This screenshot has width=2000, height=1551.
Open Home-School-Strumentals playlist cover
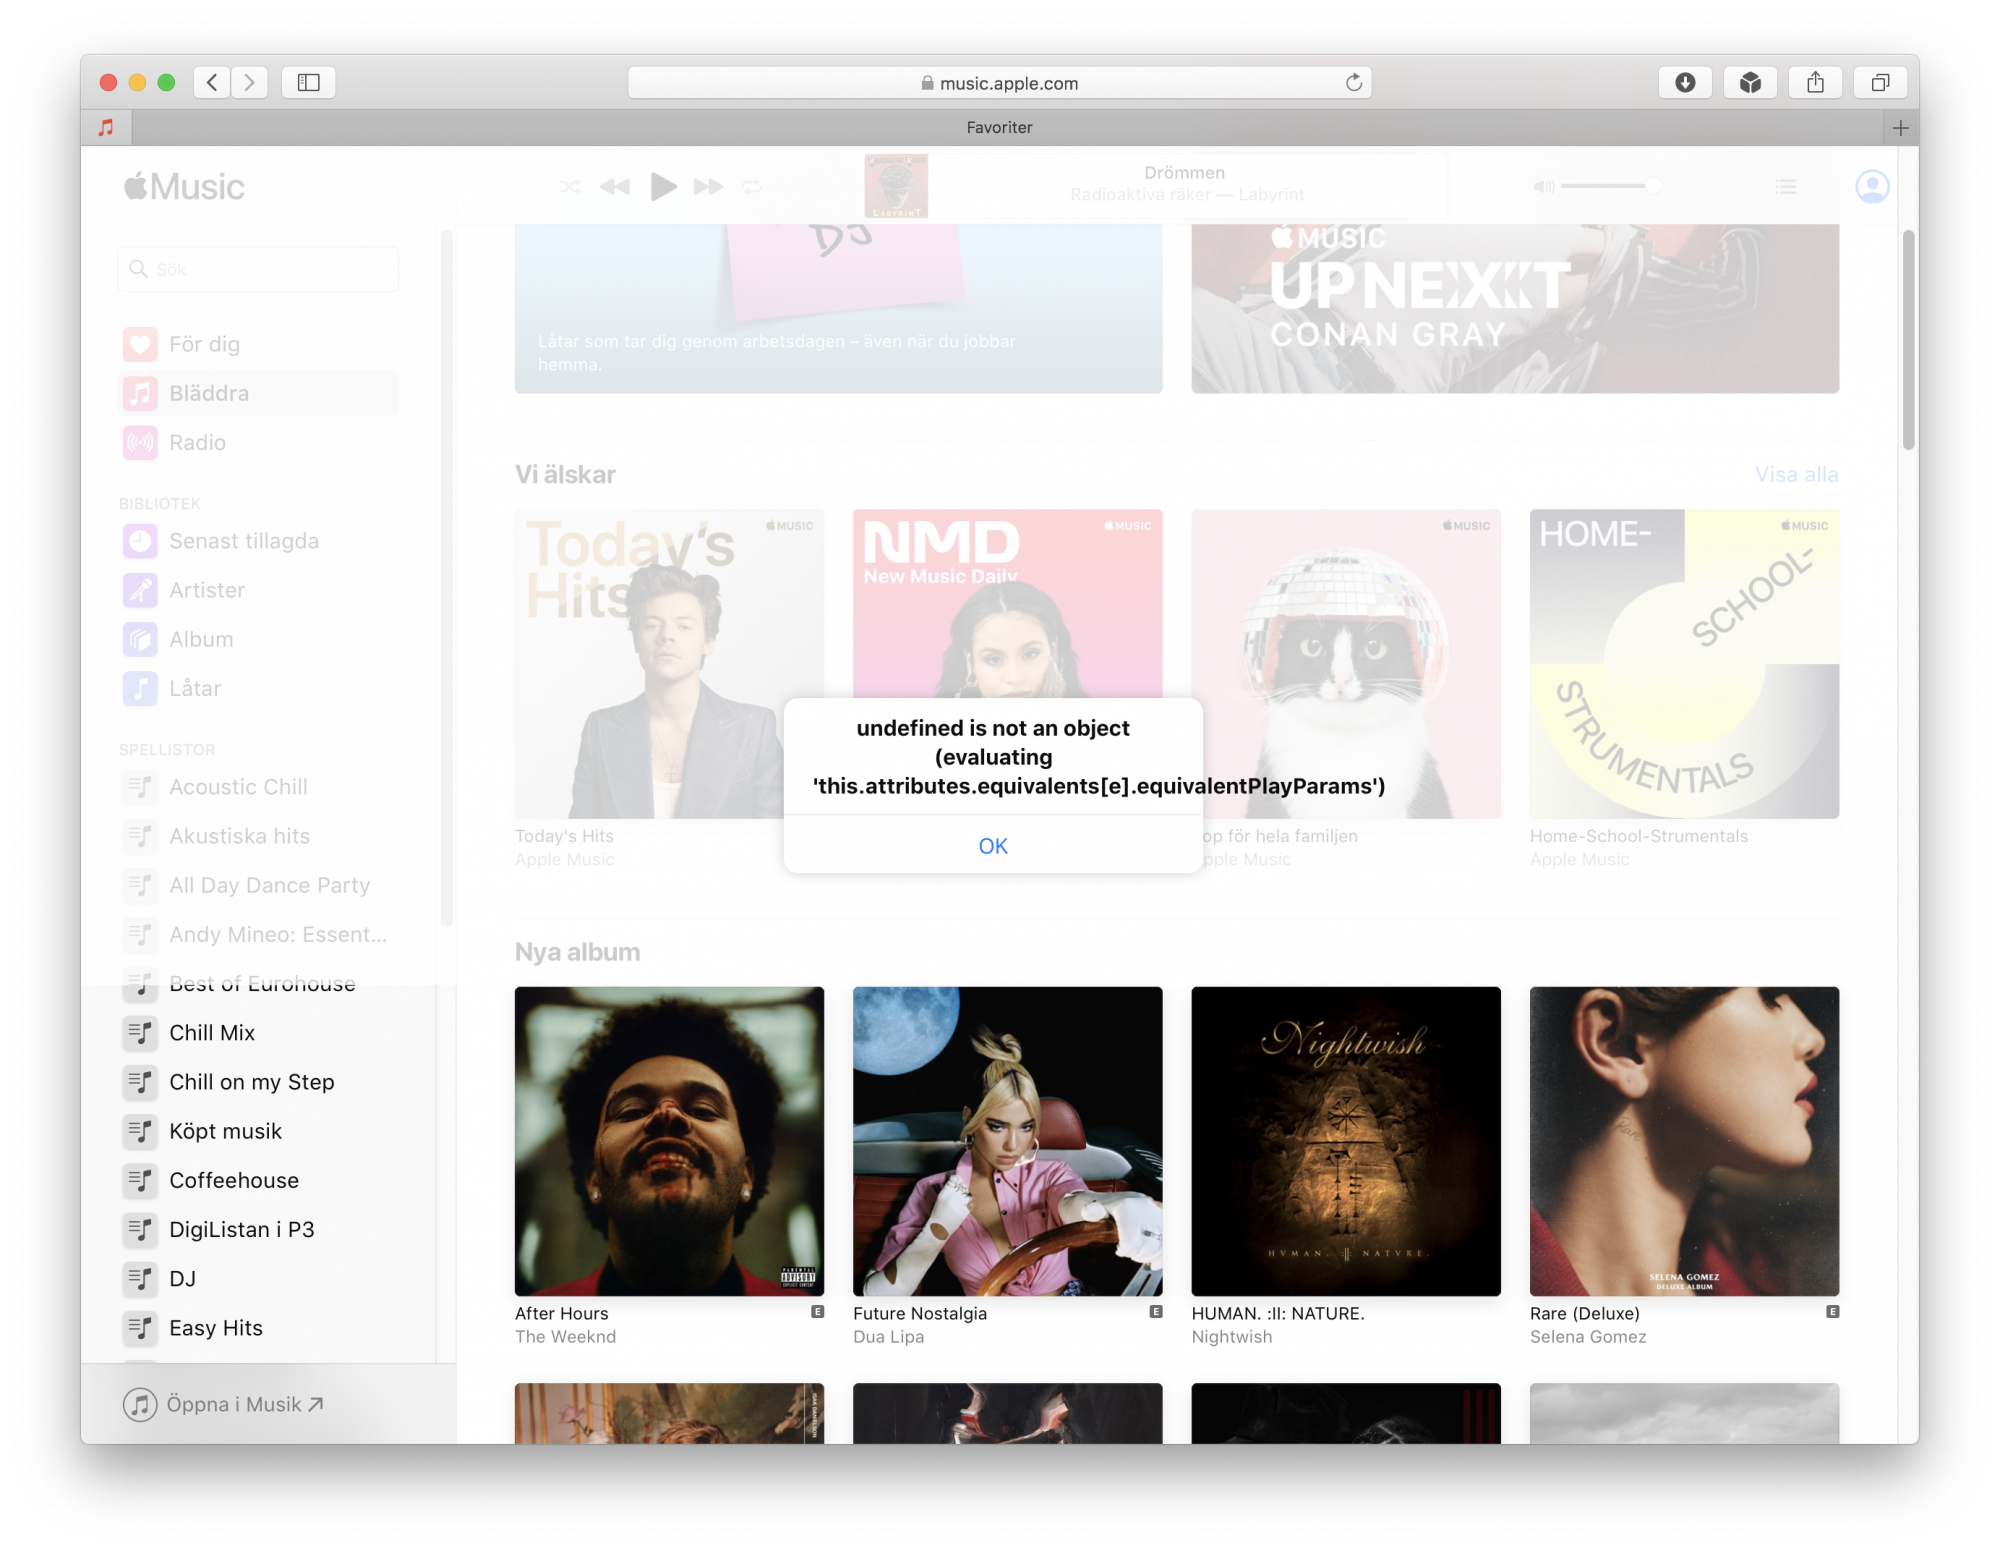click(x=1684, y=664)
